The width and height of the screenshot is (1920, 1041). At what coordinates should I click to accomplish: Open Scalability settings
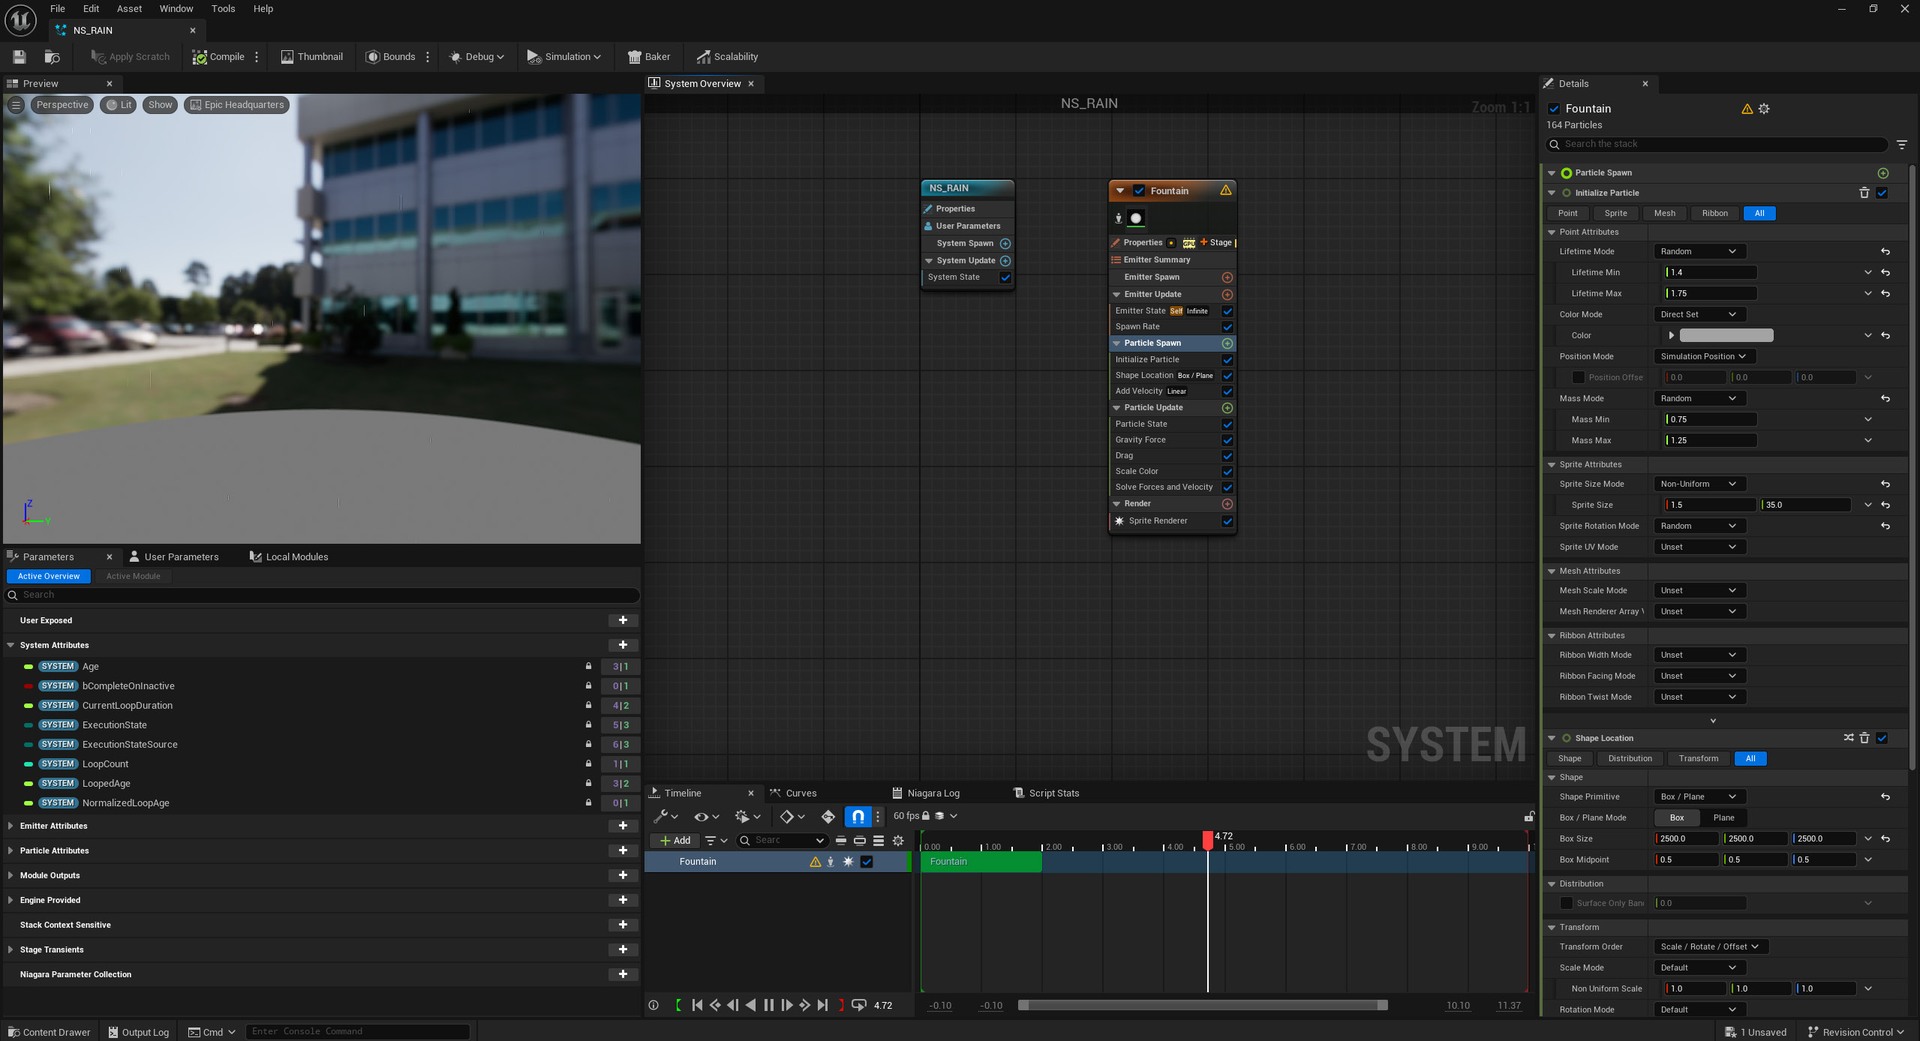click(728, 57)
